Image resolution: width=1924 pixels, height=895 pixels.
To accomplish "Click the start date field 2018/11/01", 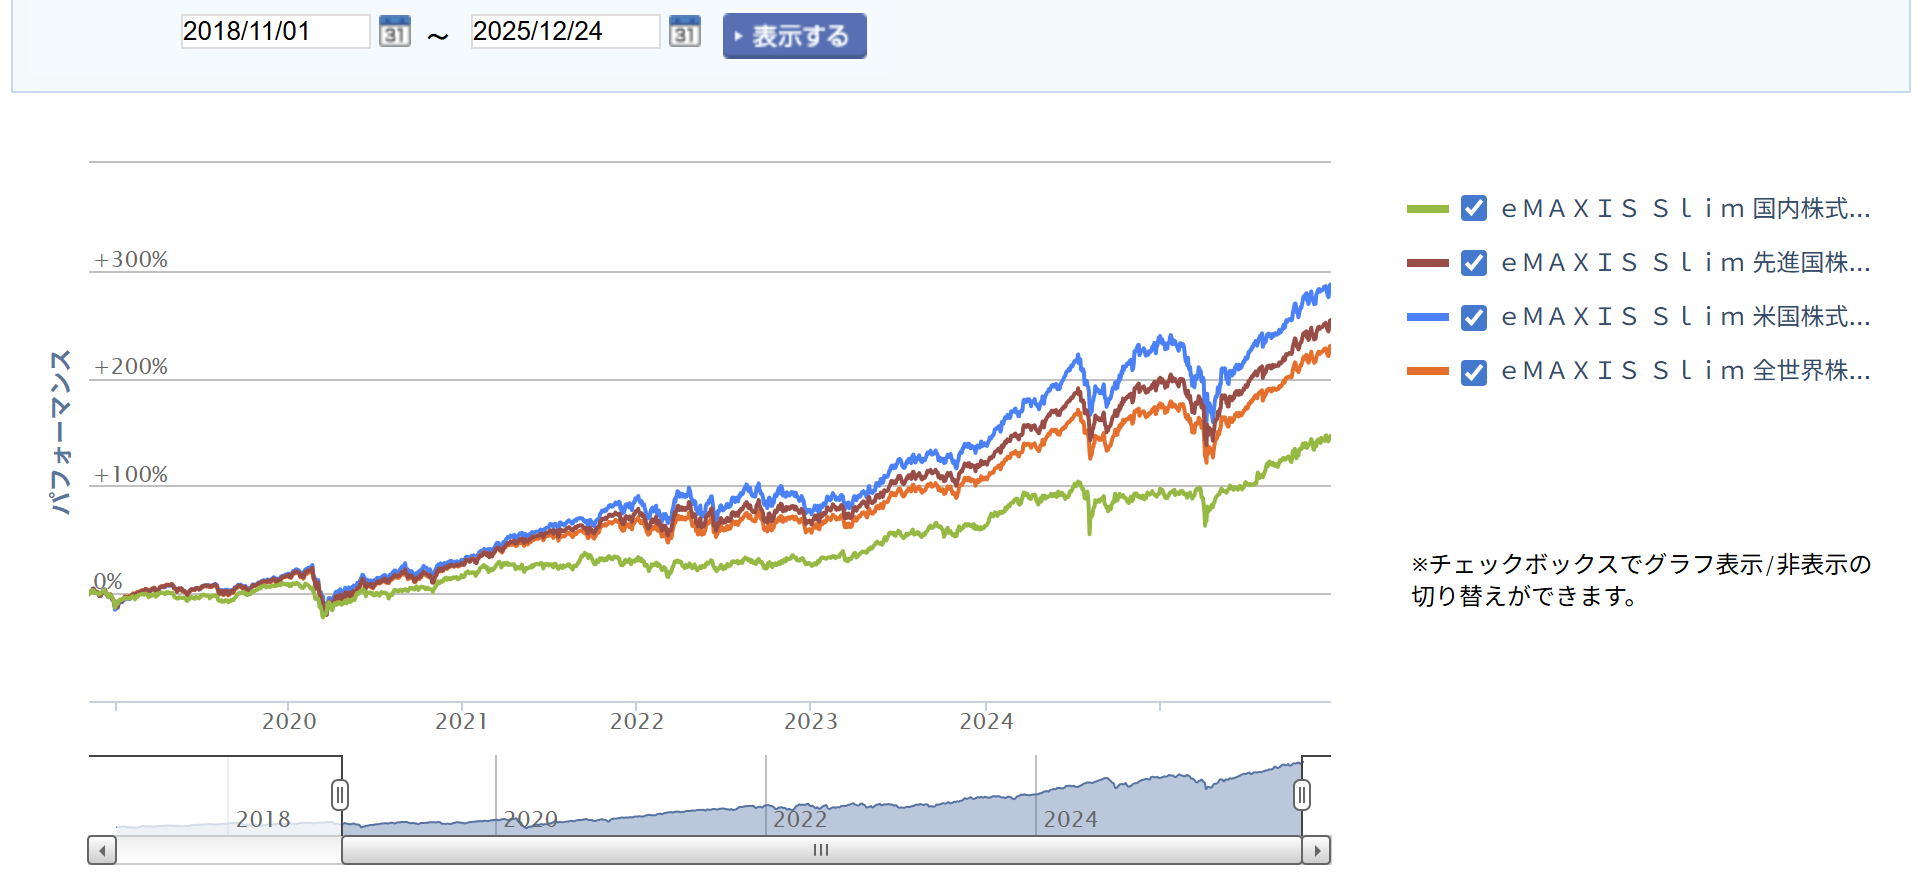I will tap(274, 32).
